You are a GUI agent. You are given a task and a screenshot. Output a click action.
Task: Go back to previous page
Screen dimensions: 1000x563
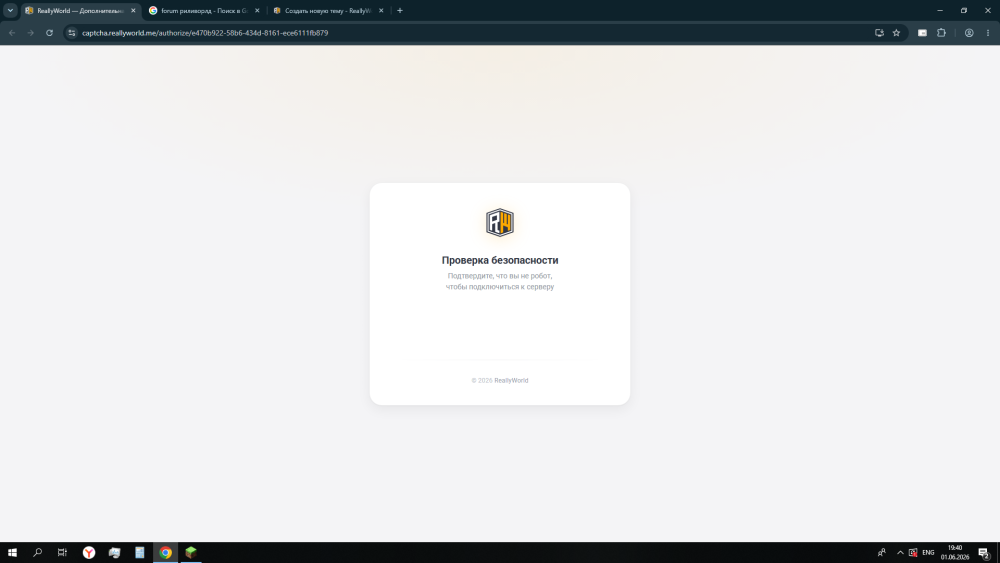tap(12, 33)
